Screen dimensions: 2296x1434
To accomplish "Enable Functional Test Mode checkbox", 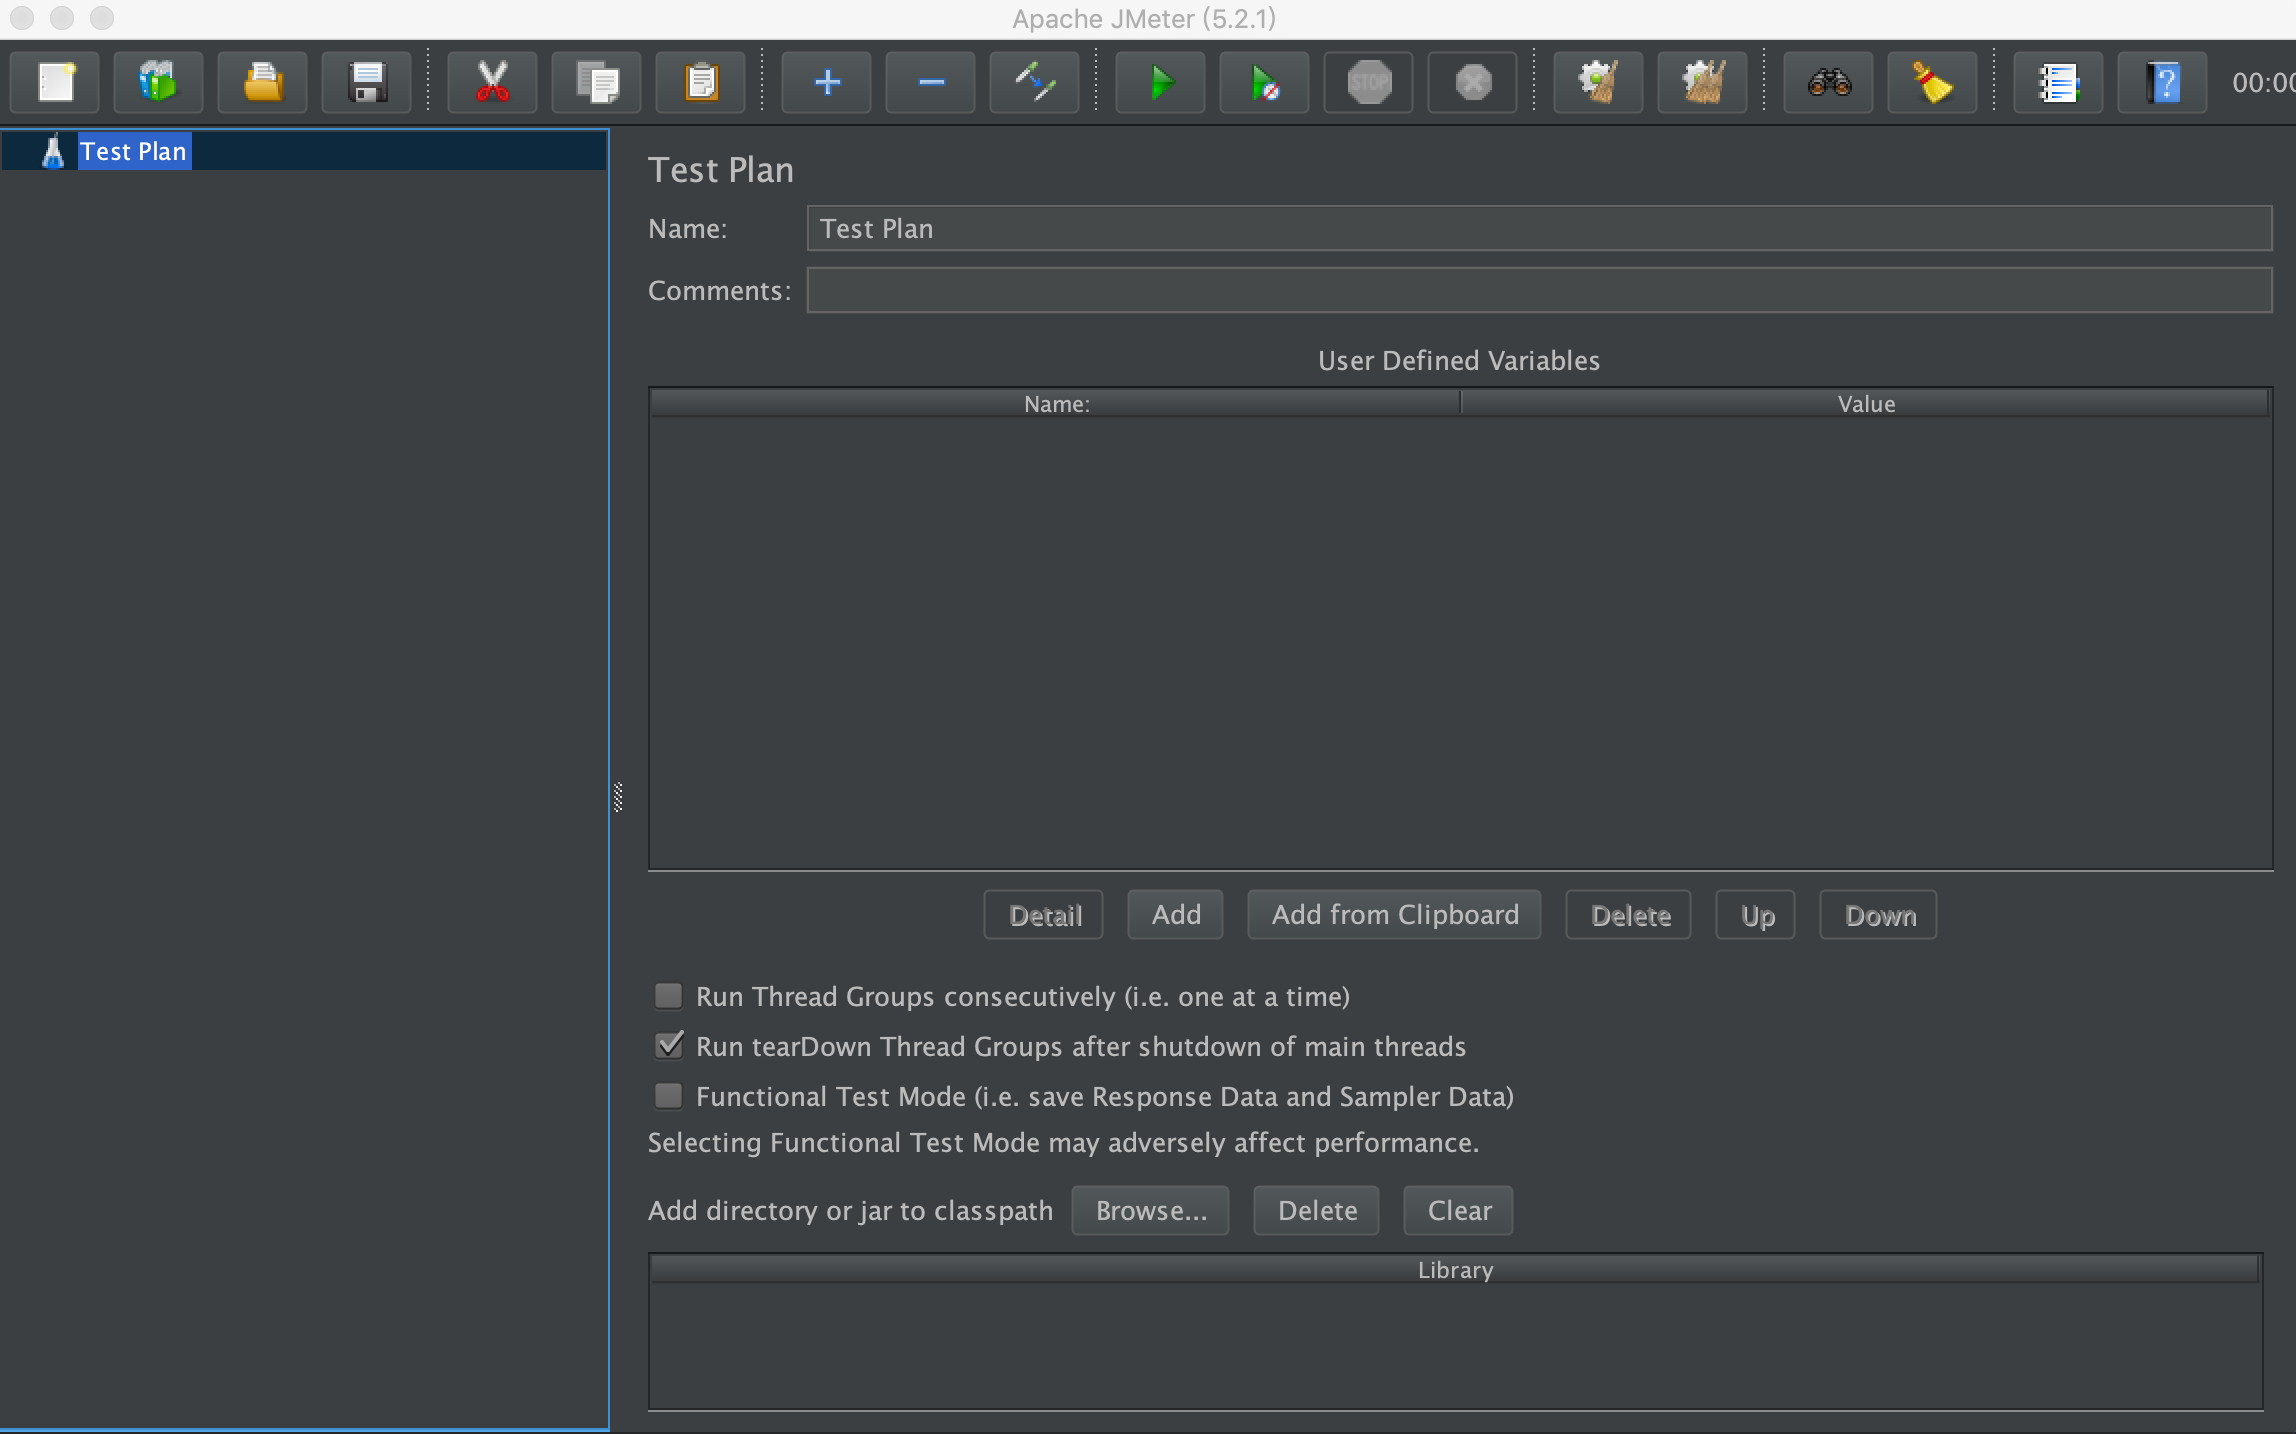I will click(x=669, y=1095).
